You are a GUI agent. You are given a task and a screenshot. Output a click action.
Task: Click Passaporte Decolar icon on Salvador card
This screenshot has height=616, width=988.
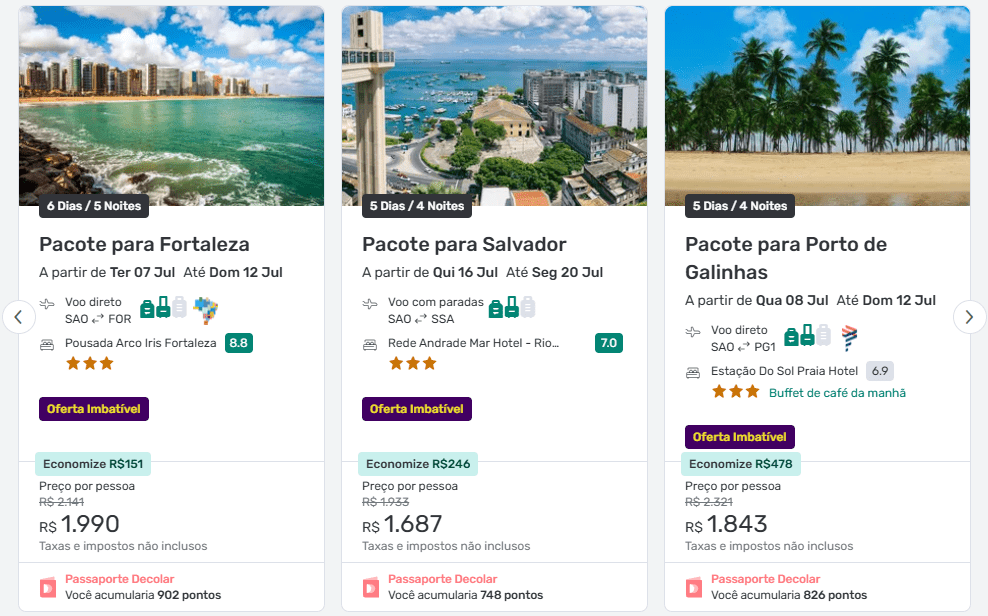[371, 587]
